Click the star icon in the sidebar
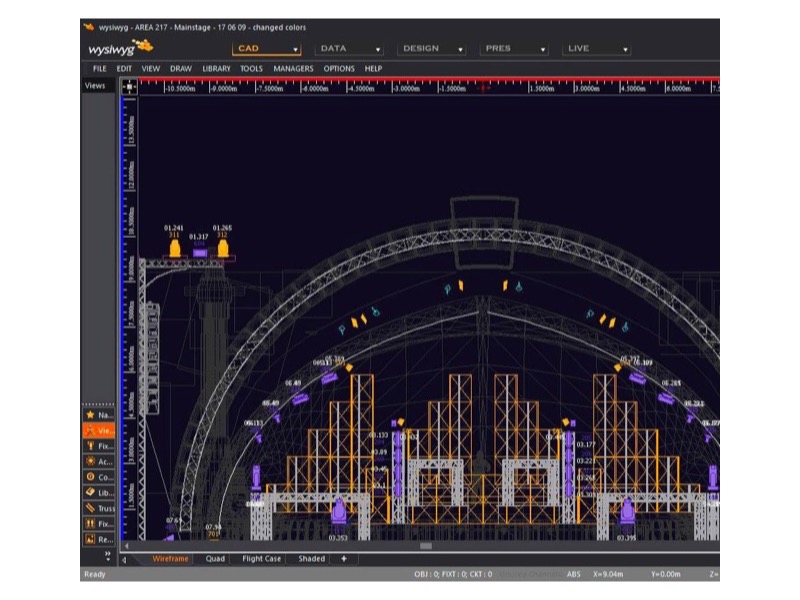800x600 pixels. tap(91, 414)
